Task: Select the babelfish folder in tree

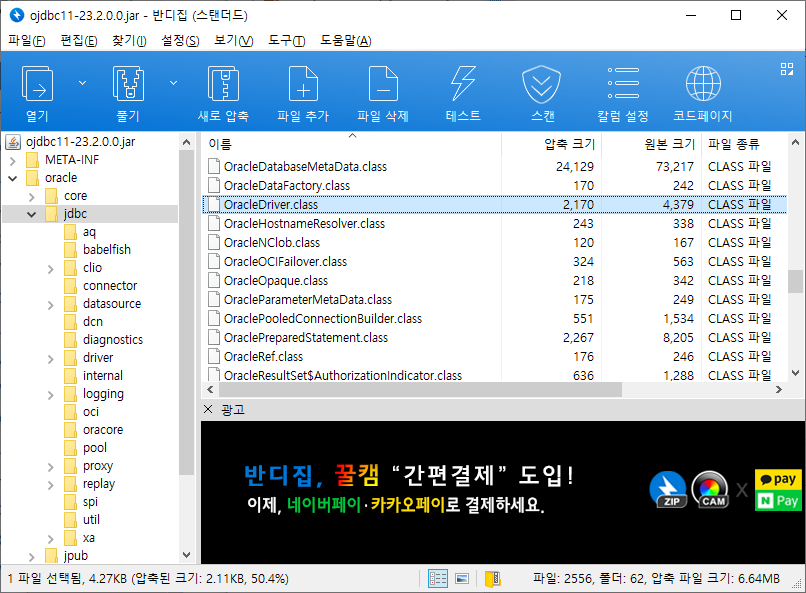Action: [107, 250]
